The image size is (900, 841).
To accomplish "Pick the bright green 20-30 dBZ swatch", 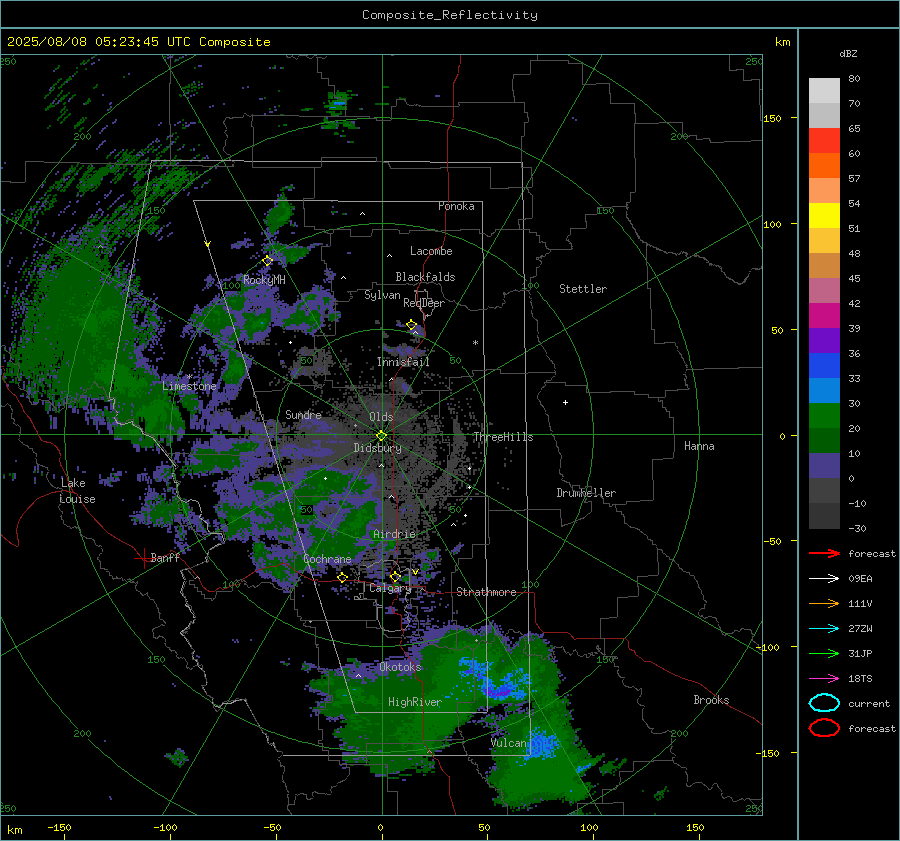I will tap(824, 415).
